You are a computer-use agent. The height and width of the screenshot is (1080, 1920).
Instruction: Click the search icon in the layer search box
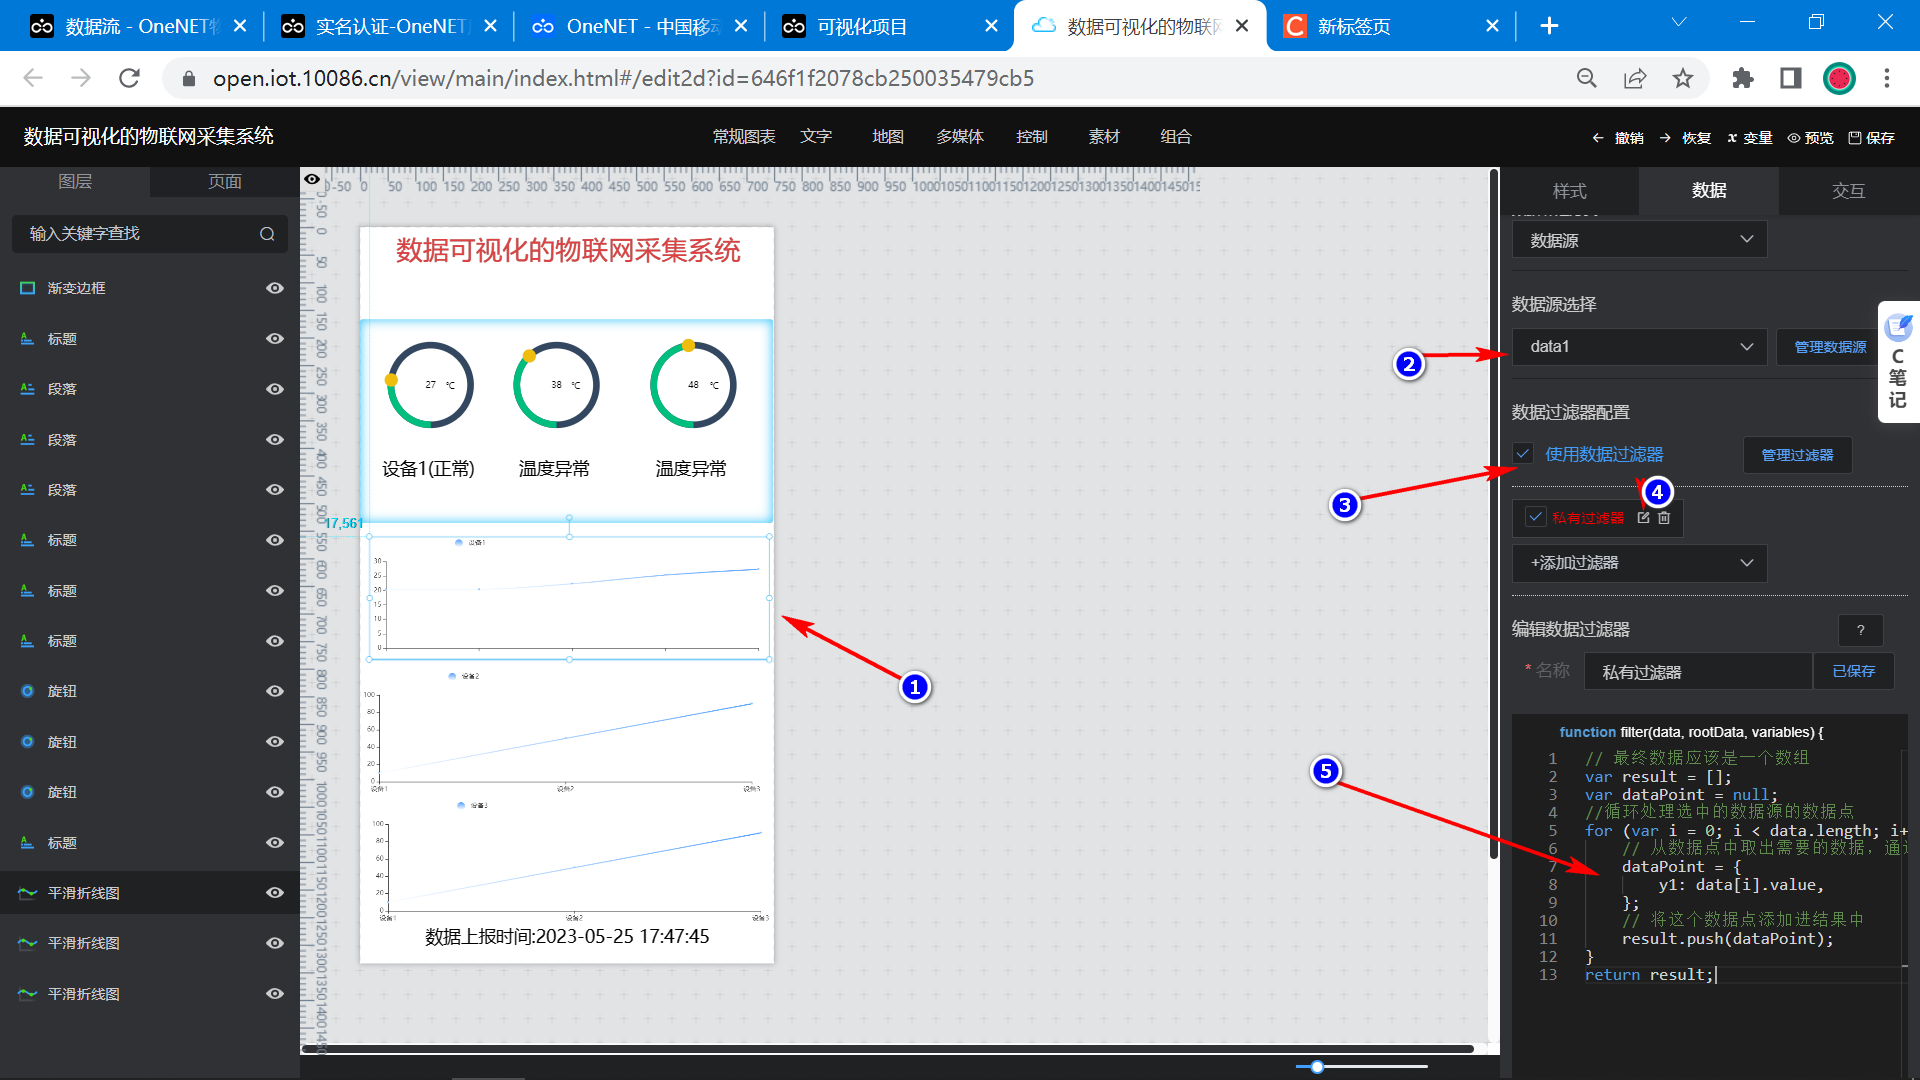[267, 234]
